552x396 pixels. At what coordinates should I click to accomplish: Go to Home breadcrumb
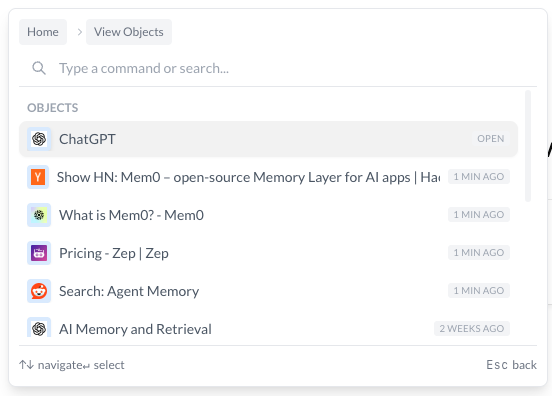[x=43, y=32]
